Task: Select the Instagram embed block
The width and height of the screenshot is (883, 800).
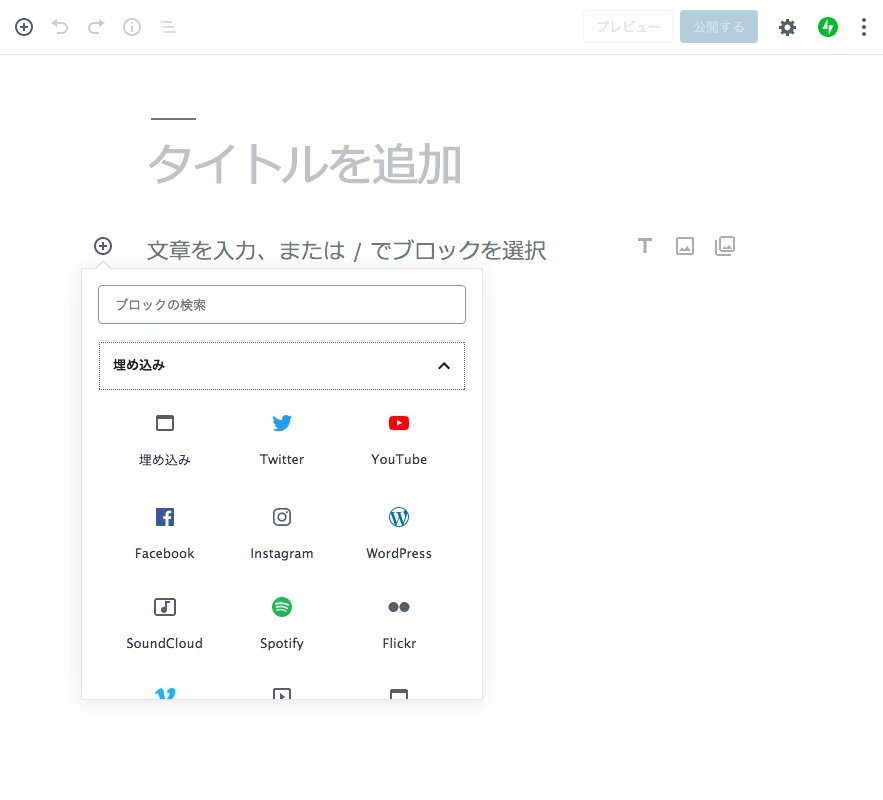Action: coord(282,534)
